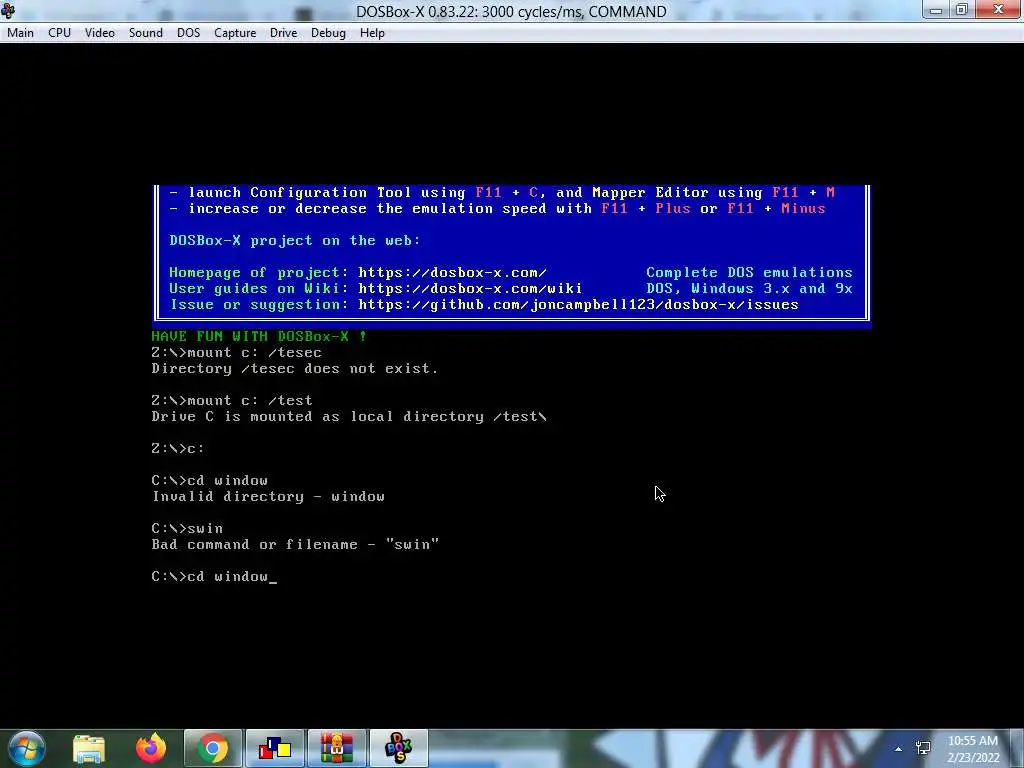Image resolution: width=1024 pixels, height=768 pixels.
Task: Click the wiki URL https://dosbox-x.com/wiki
Action: (x=470, y=289)
